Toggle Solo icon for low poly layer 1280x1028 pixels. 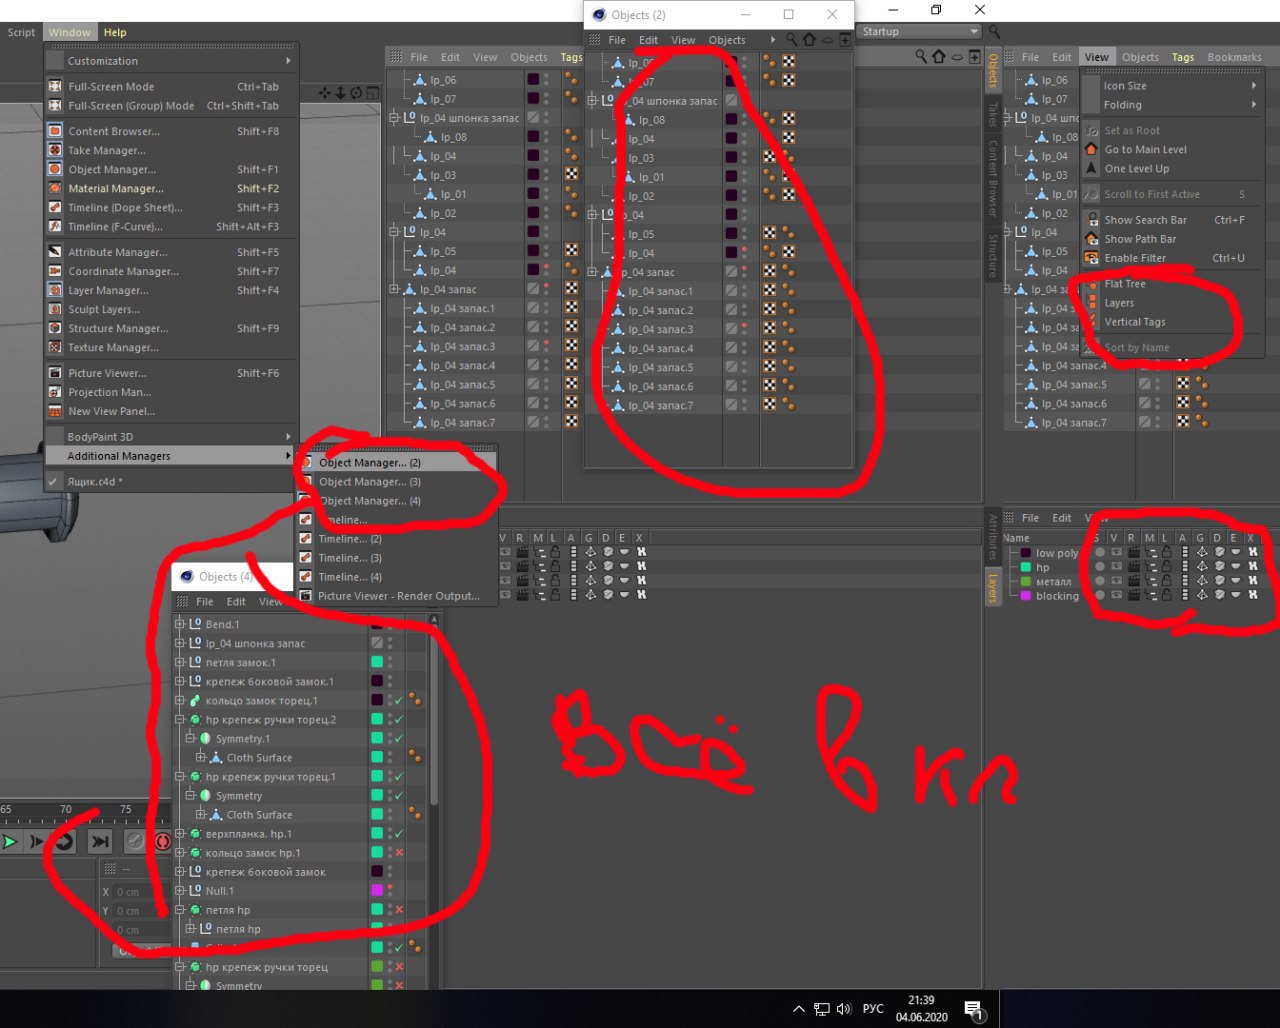[x=1100, y=552]
